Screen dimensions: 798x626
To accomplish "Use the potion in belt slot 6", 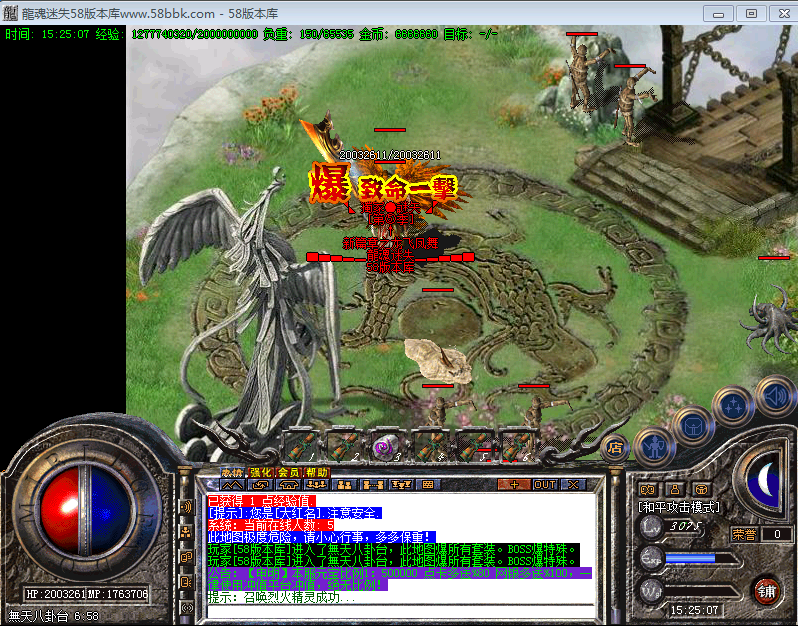I will [x=517, y=446].
